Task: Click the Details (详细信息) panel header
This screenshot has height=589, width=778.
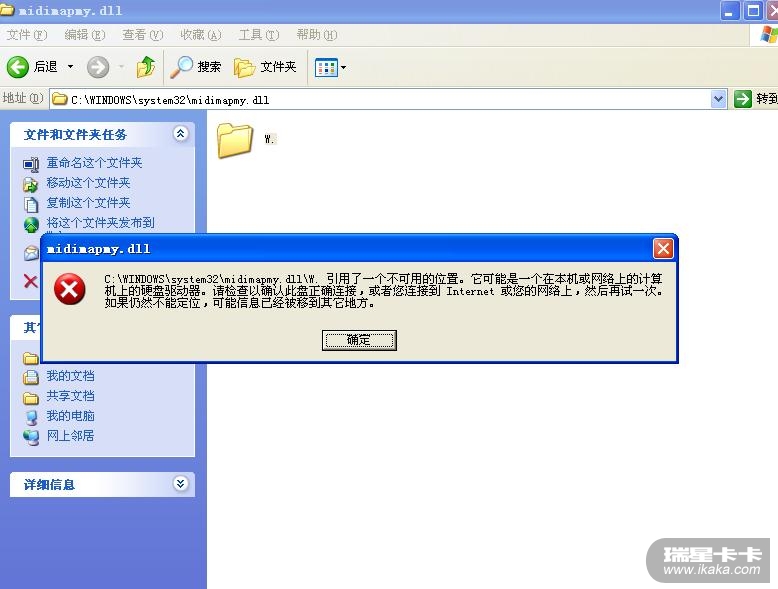Action: 102,484
